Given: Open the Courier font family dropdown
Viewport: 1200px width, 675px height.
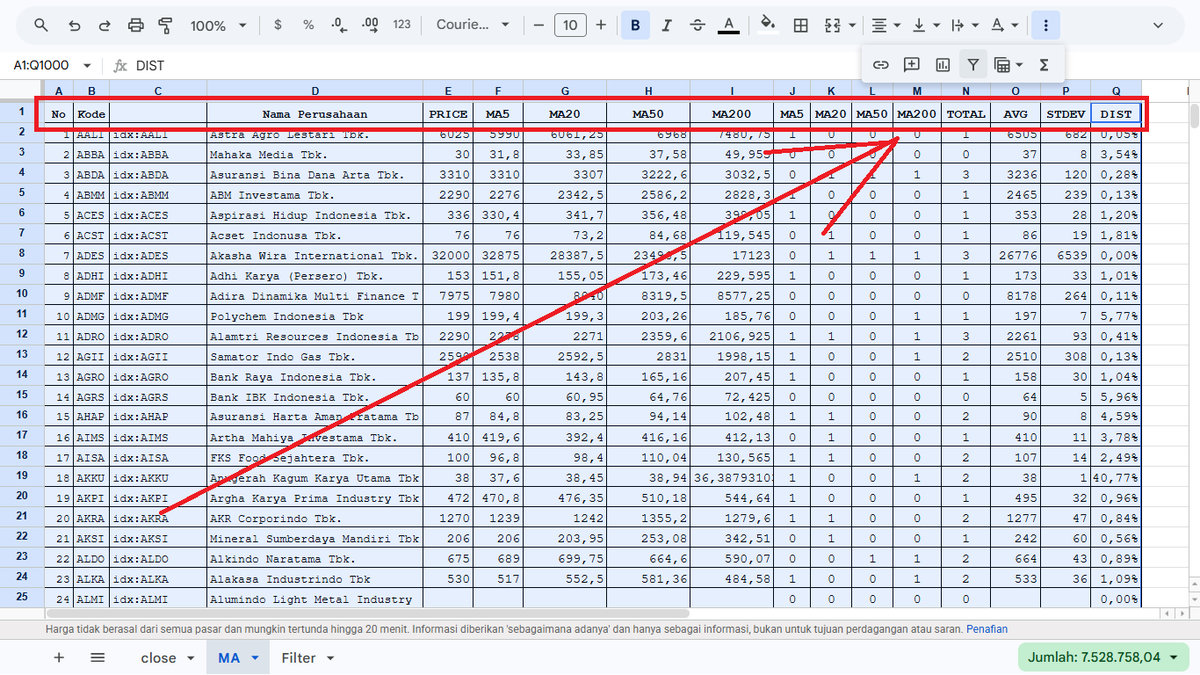Looking at the screenshot, I should [472, 25].
